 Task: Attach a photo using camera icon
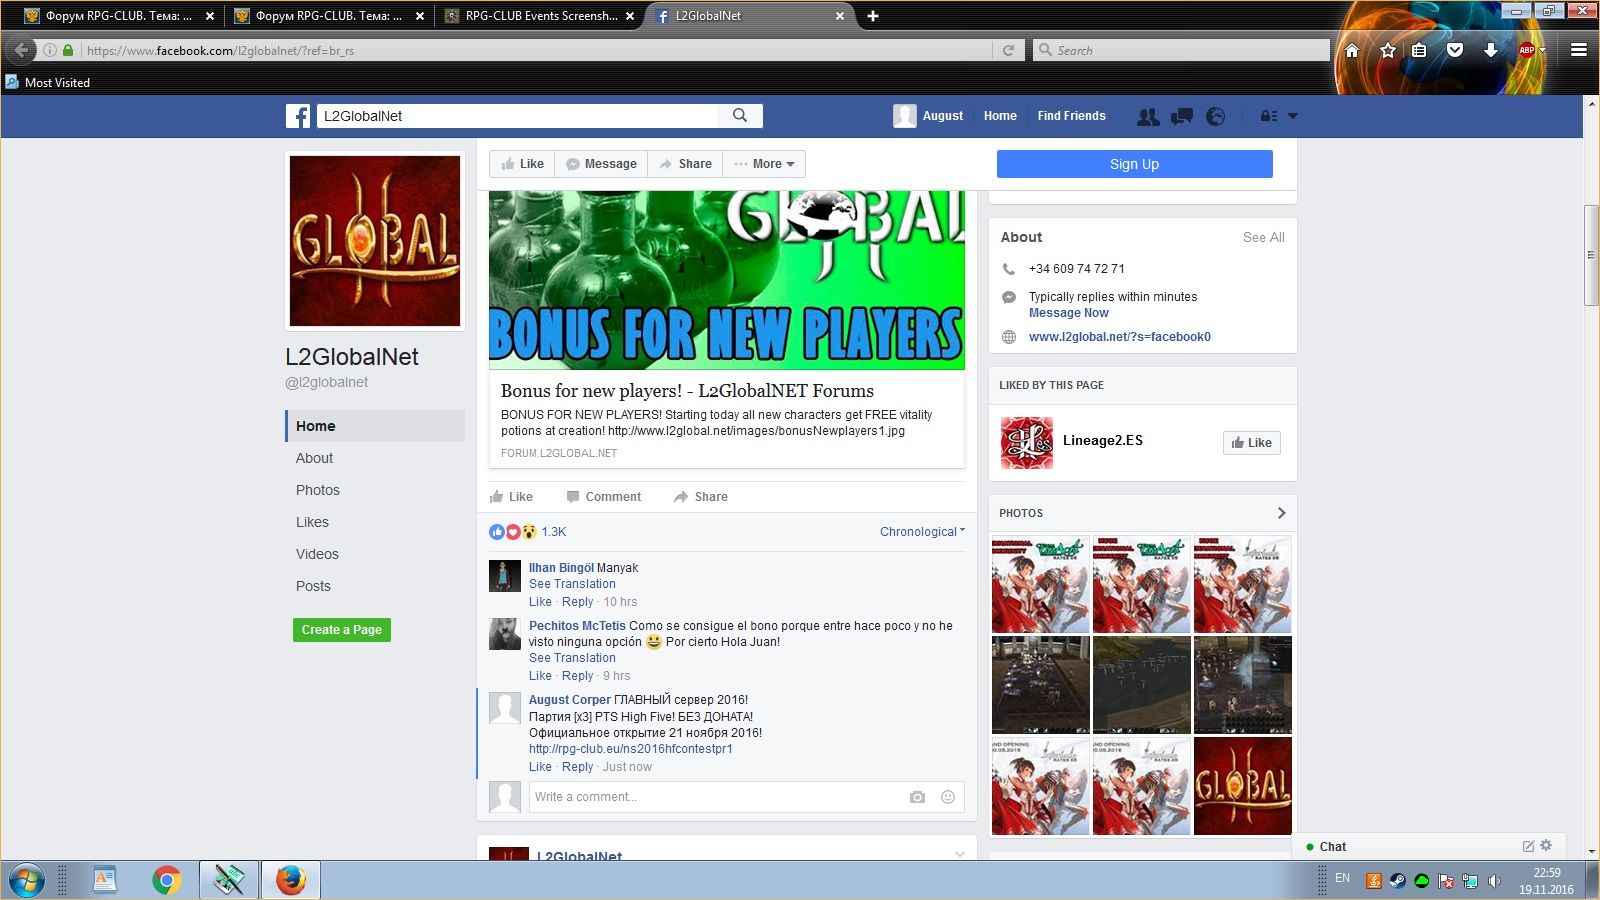point(917,797)
